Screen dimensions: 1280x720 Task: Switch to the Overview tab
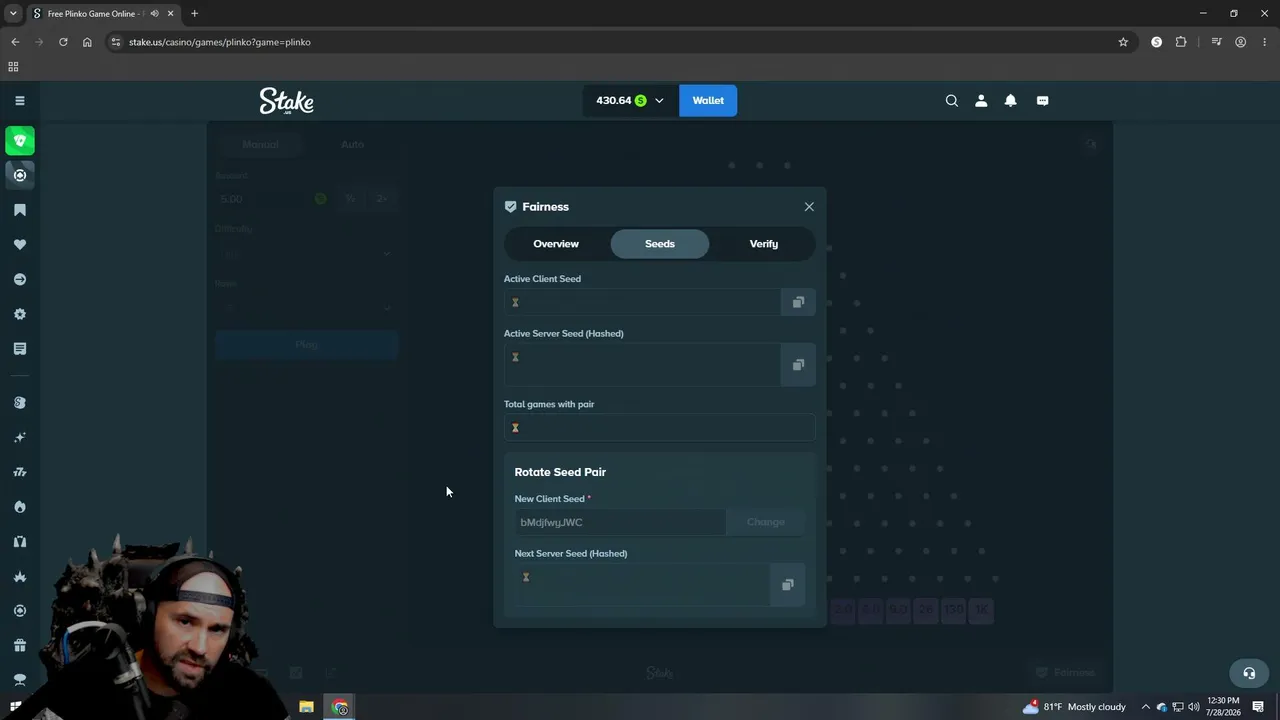point(556,244)
